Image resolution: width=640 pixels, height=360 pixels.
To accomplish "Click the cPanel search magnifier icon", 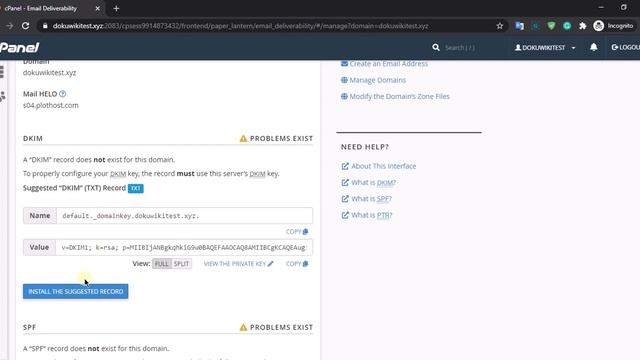I will pyautogui.click(x=436, y=47).
